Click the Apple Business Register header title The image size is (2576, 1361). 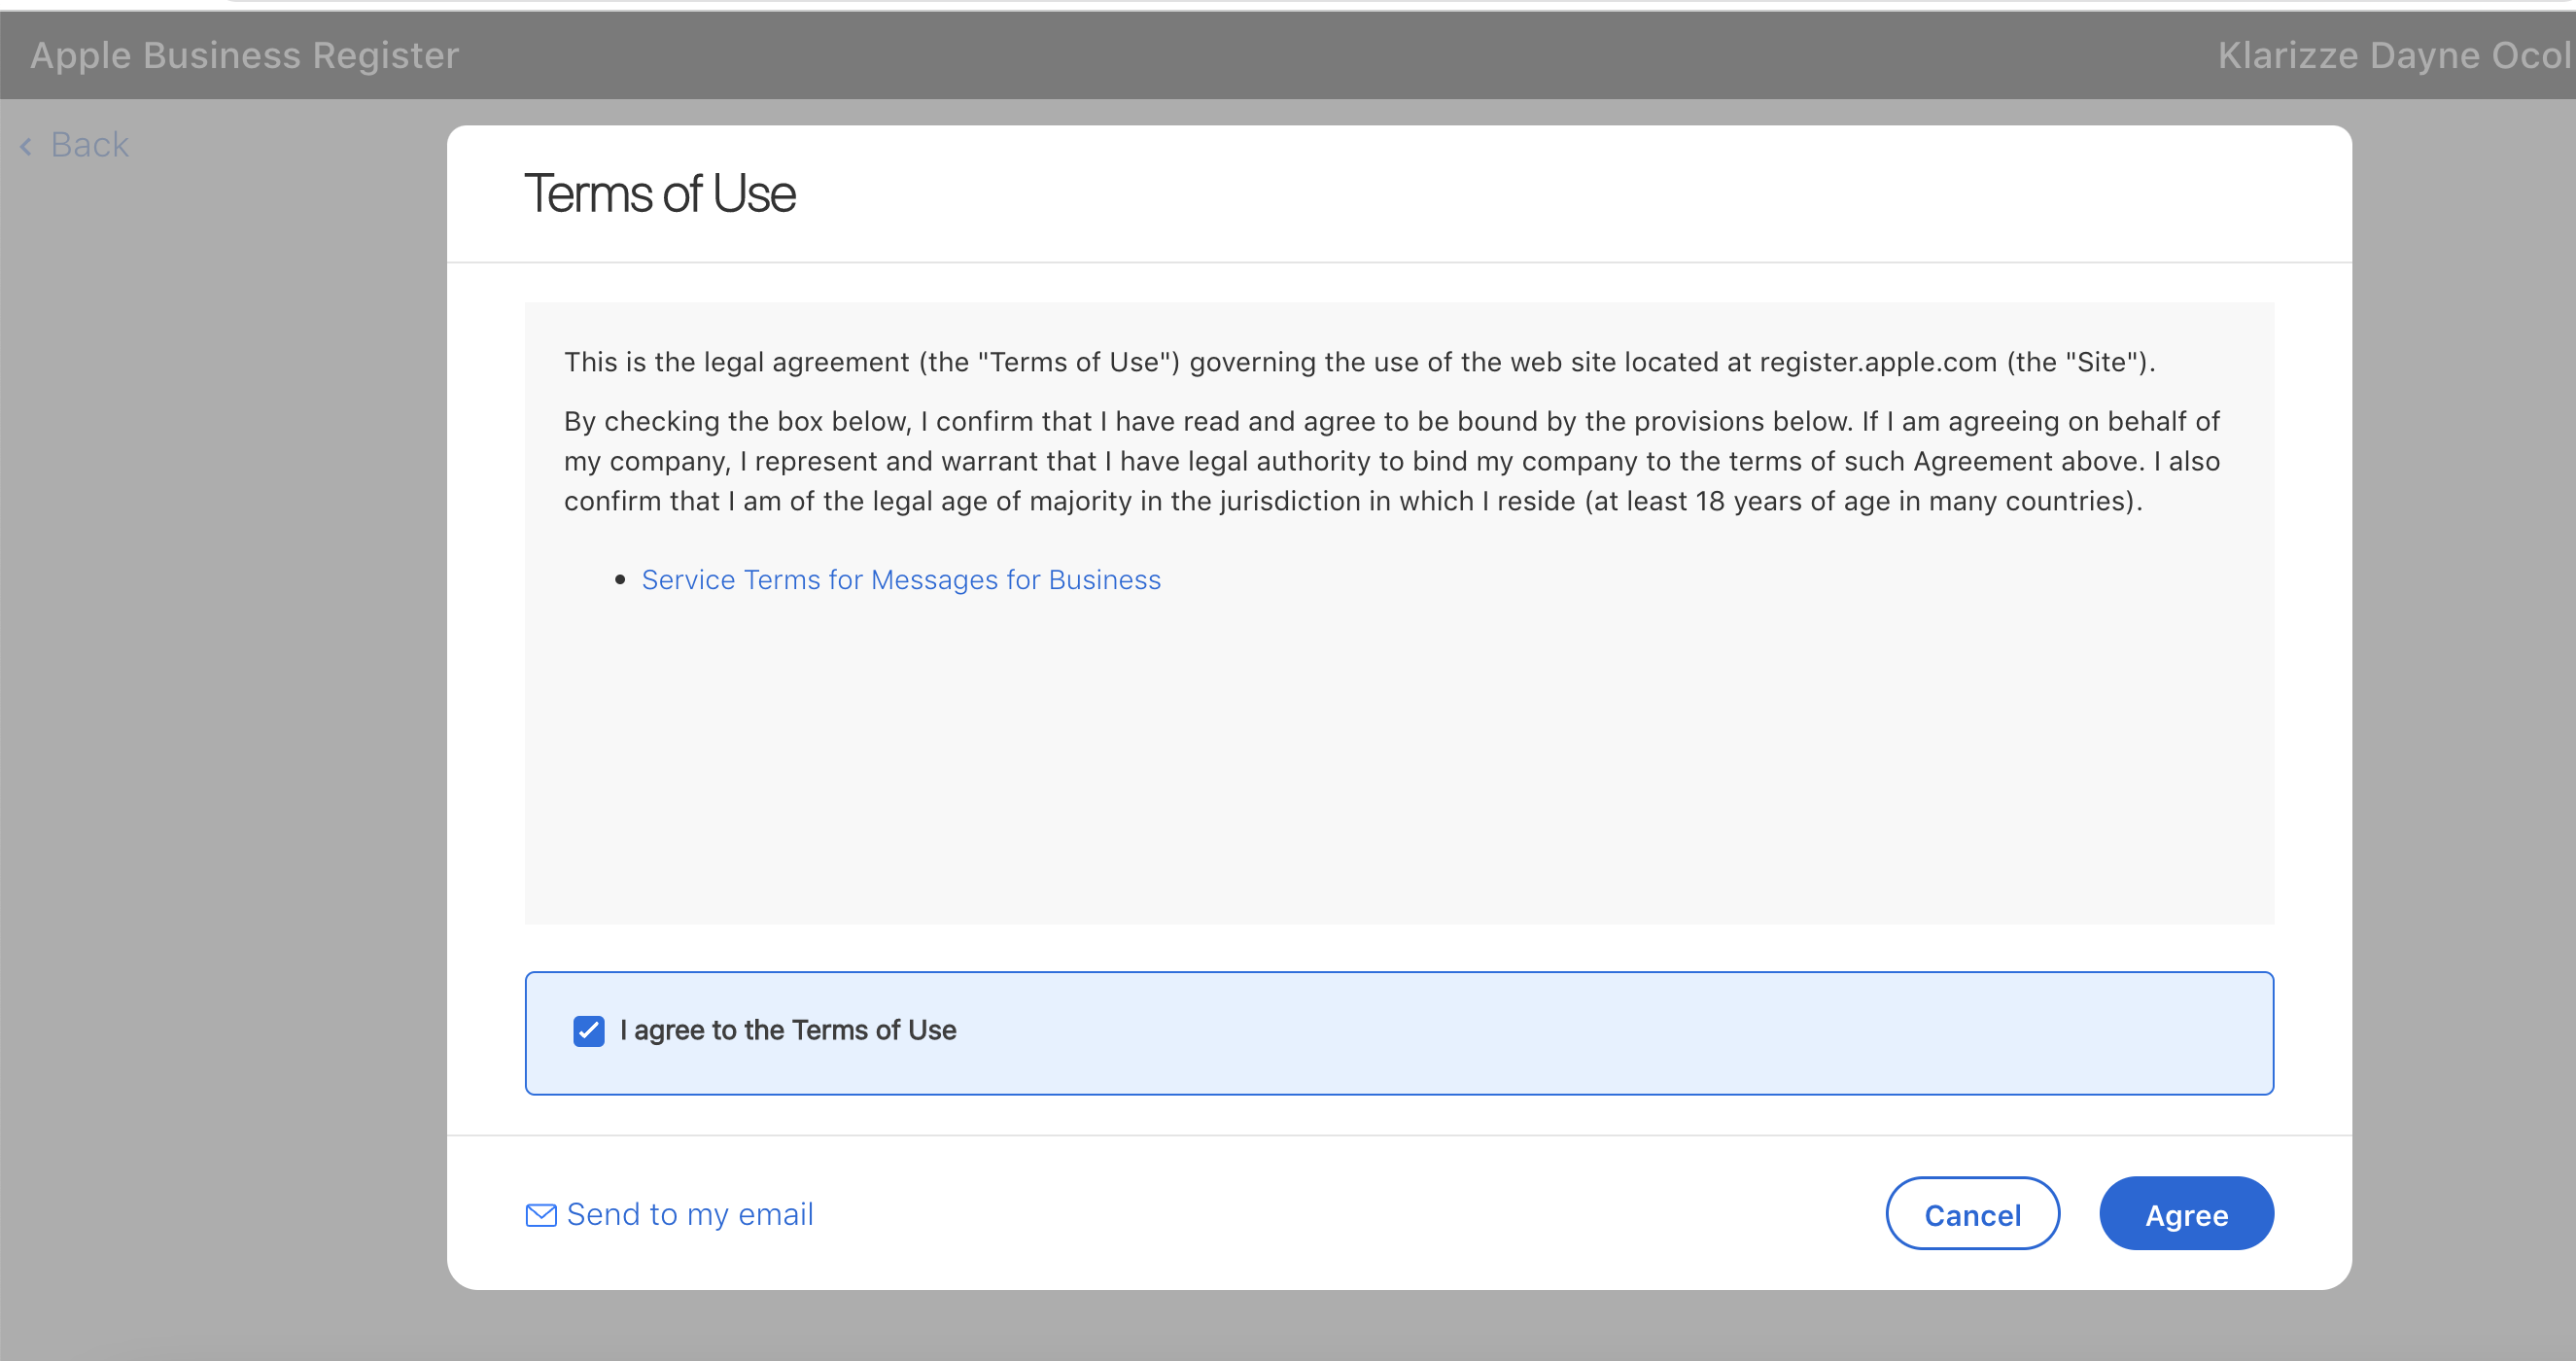[x=244, y=55]
